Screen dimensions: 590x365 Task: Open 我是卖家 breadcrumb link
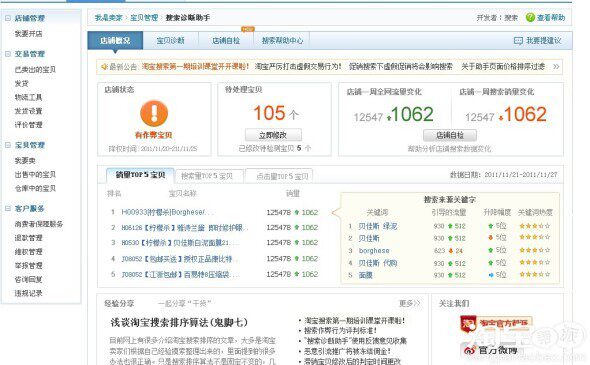coord(108,18)
